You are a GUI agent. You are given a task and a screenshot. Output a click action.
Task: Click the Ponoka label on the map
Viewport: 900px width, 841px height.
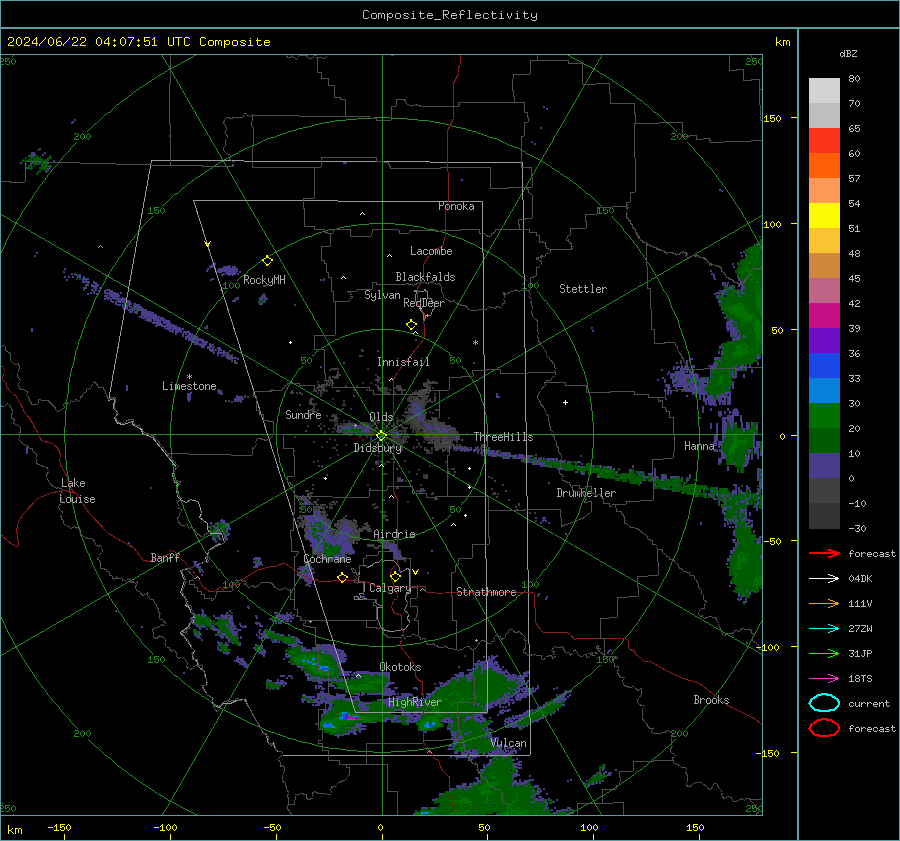click(456, 206)
